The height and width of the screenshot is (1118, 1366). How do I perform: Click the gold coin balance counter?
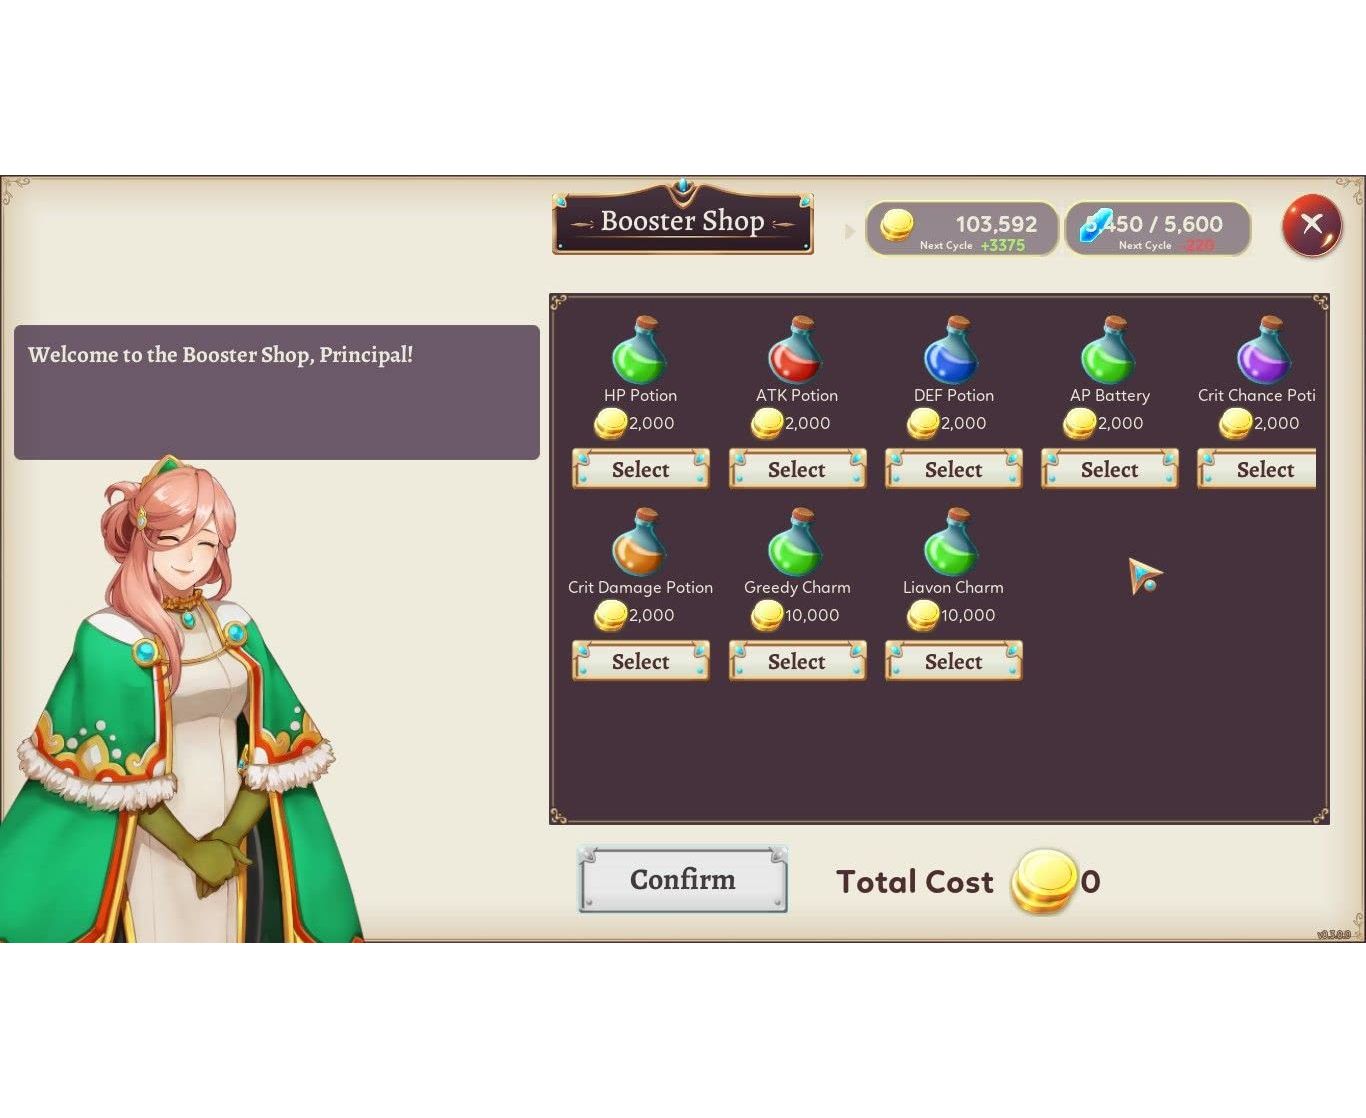pos(961,229)
